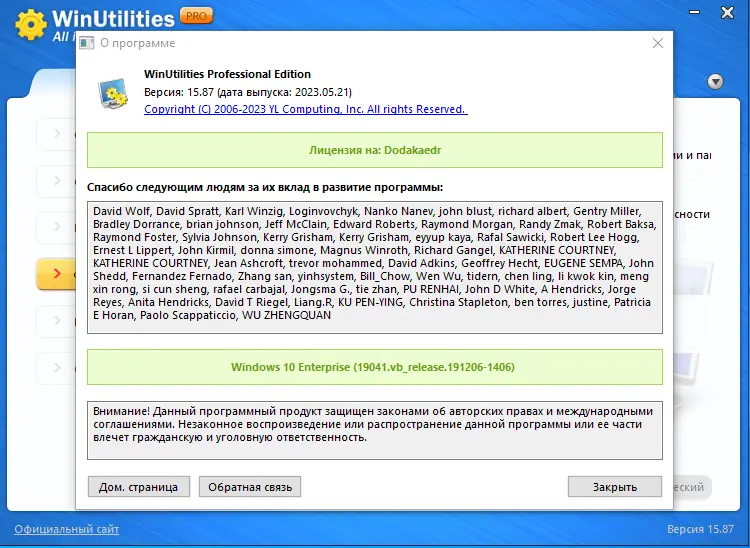The width and height of the screenshot is (750, 548).
Task: Click the Лицензия на: Dodakaedr banner
Action: coord(375,150)
